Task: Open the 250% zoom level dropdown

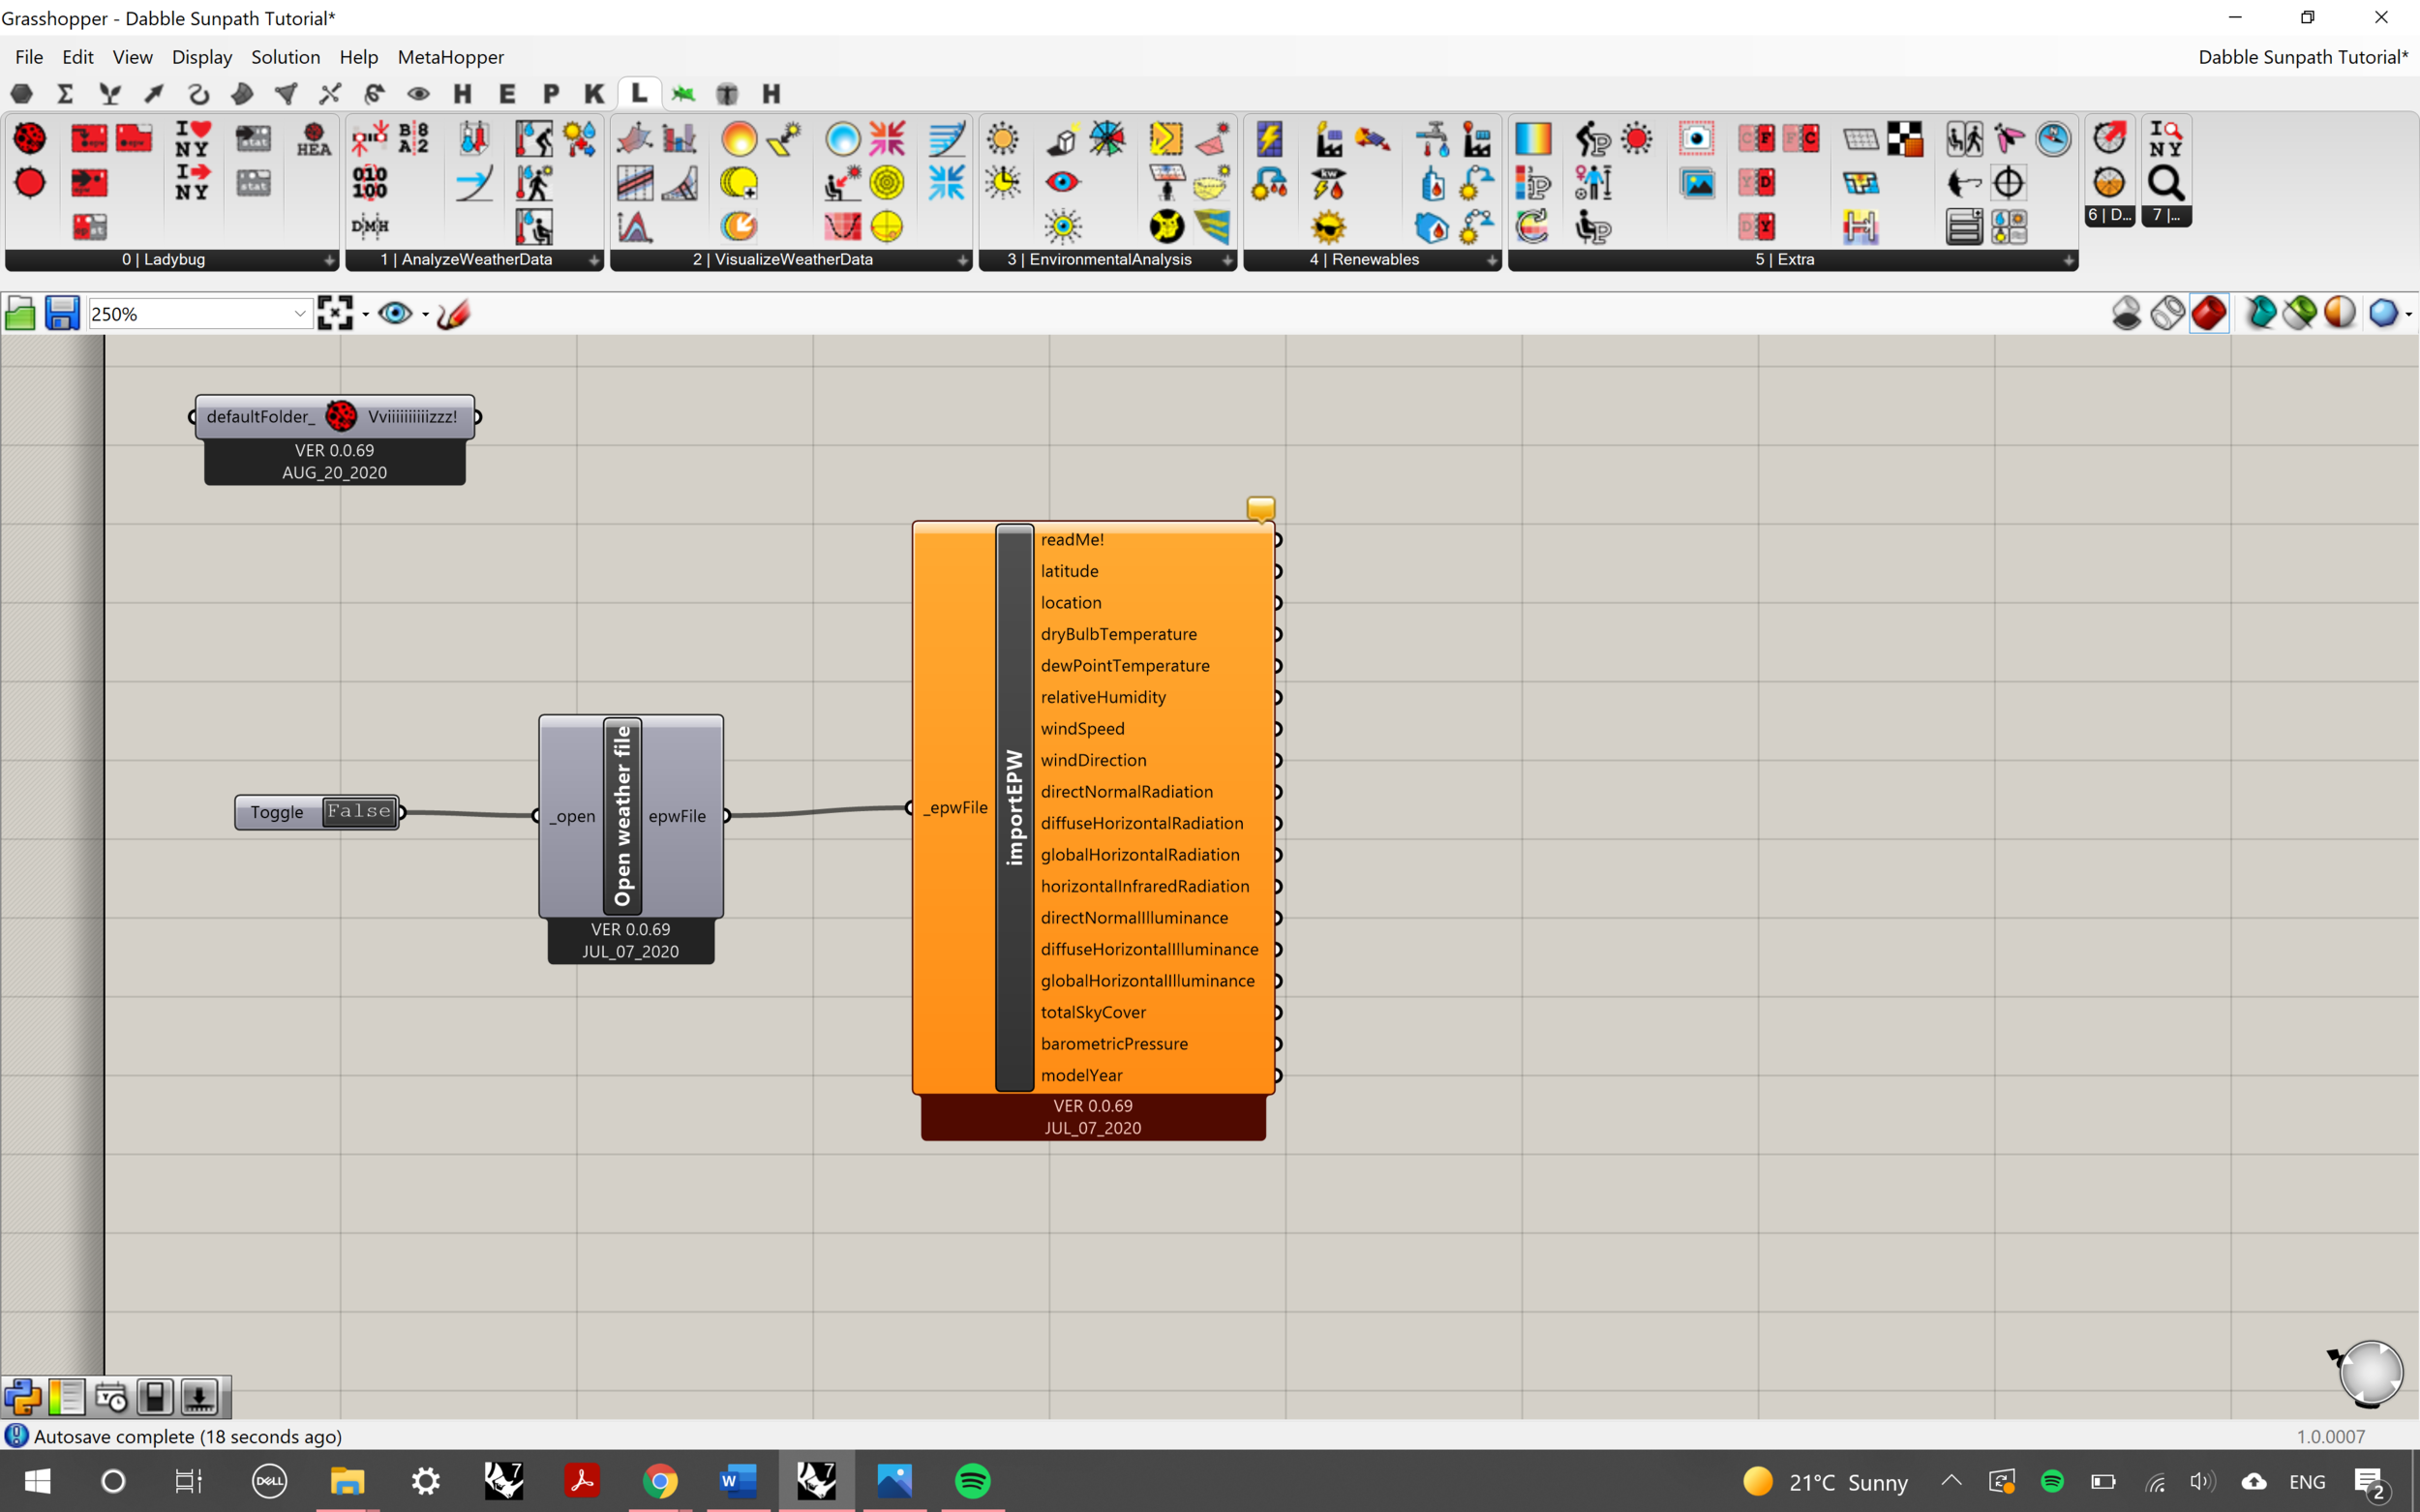Action: click(x=299, y=314)
